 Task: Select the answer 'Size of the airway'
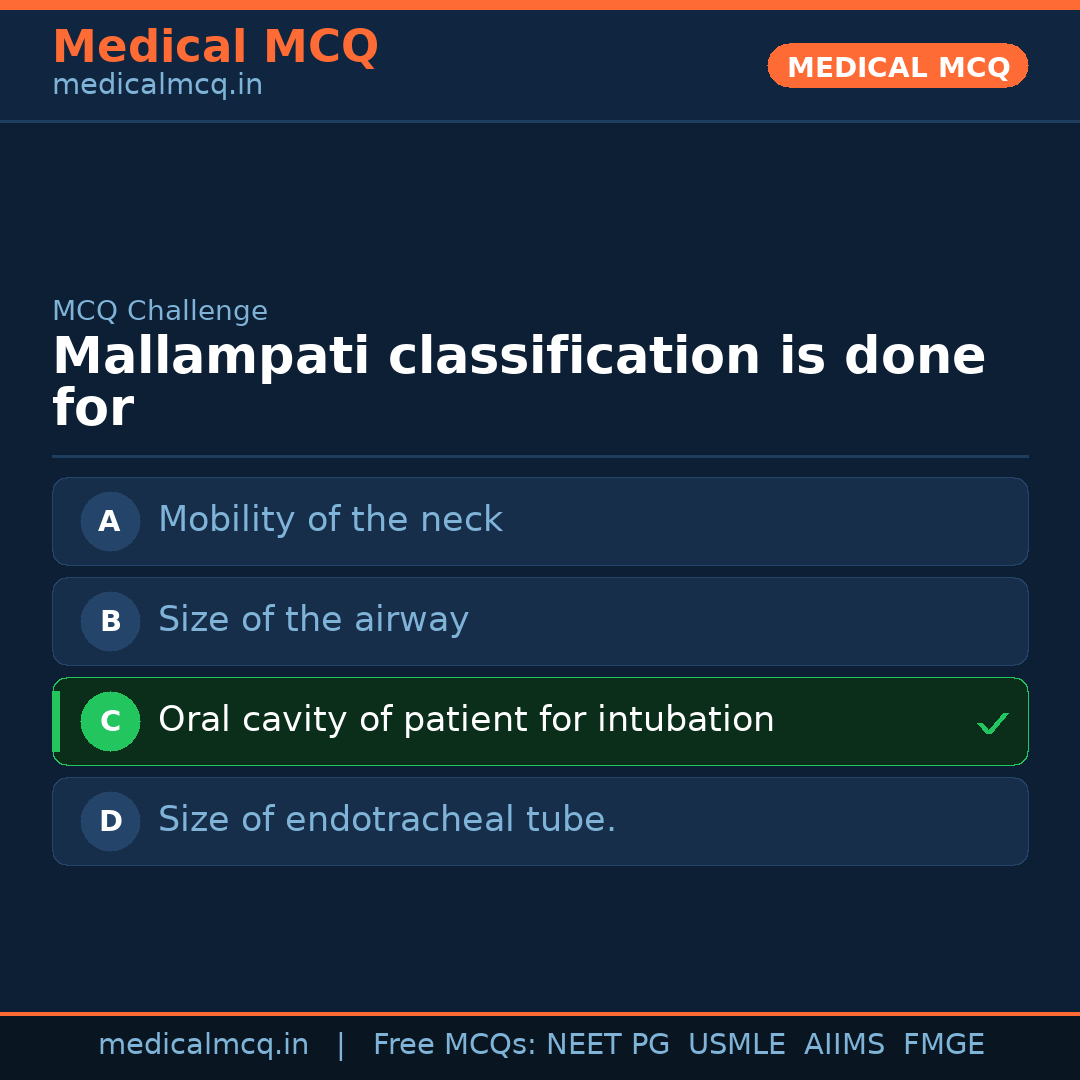313,620
